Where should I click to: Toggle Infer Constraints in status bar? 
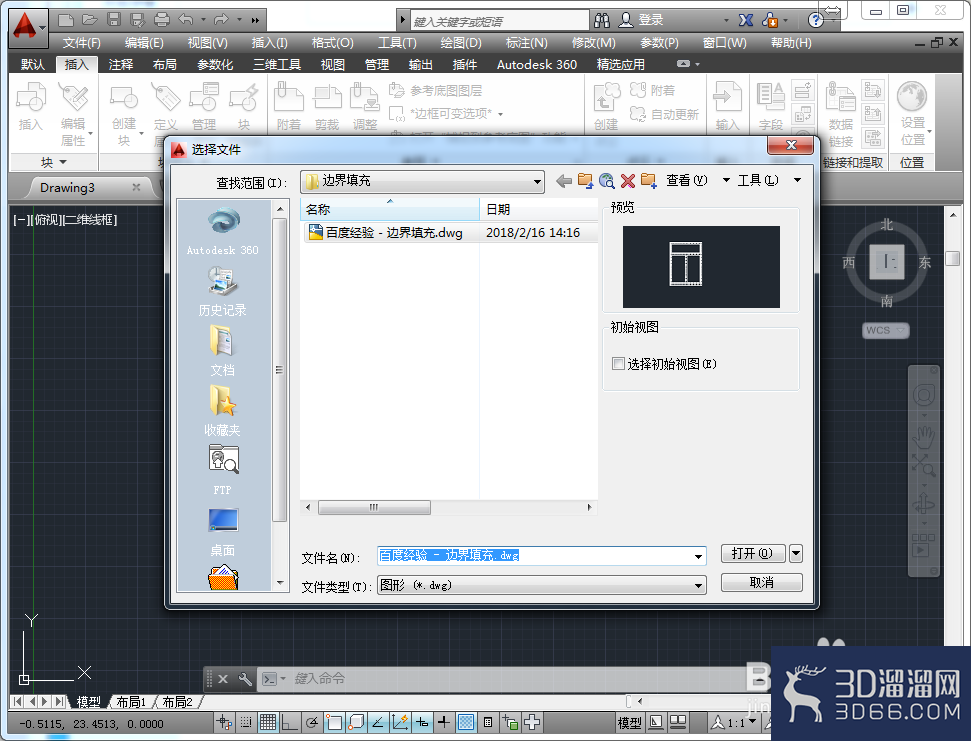[225, 722]
